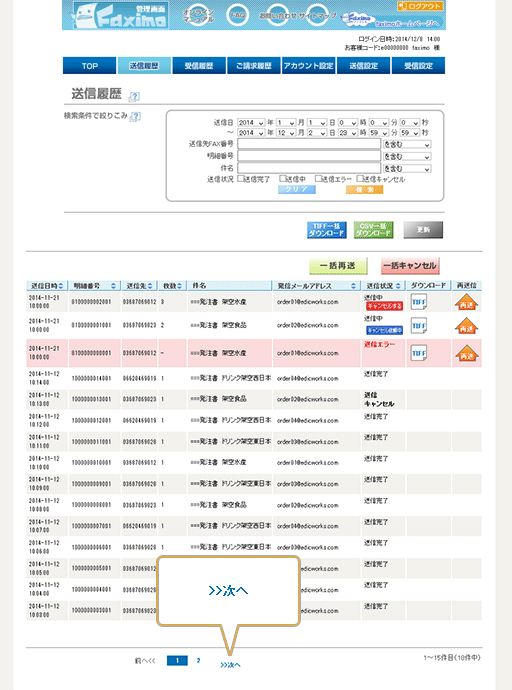Sort by 送信日時 column header arrows
The width and height of the screenshot is (512, 690).
61,286
